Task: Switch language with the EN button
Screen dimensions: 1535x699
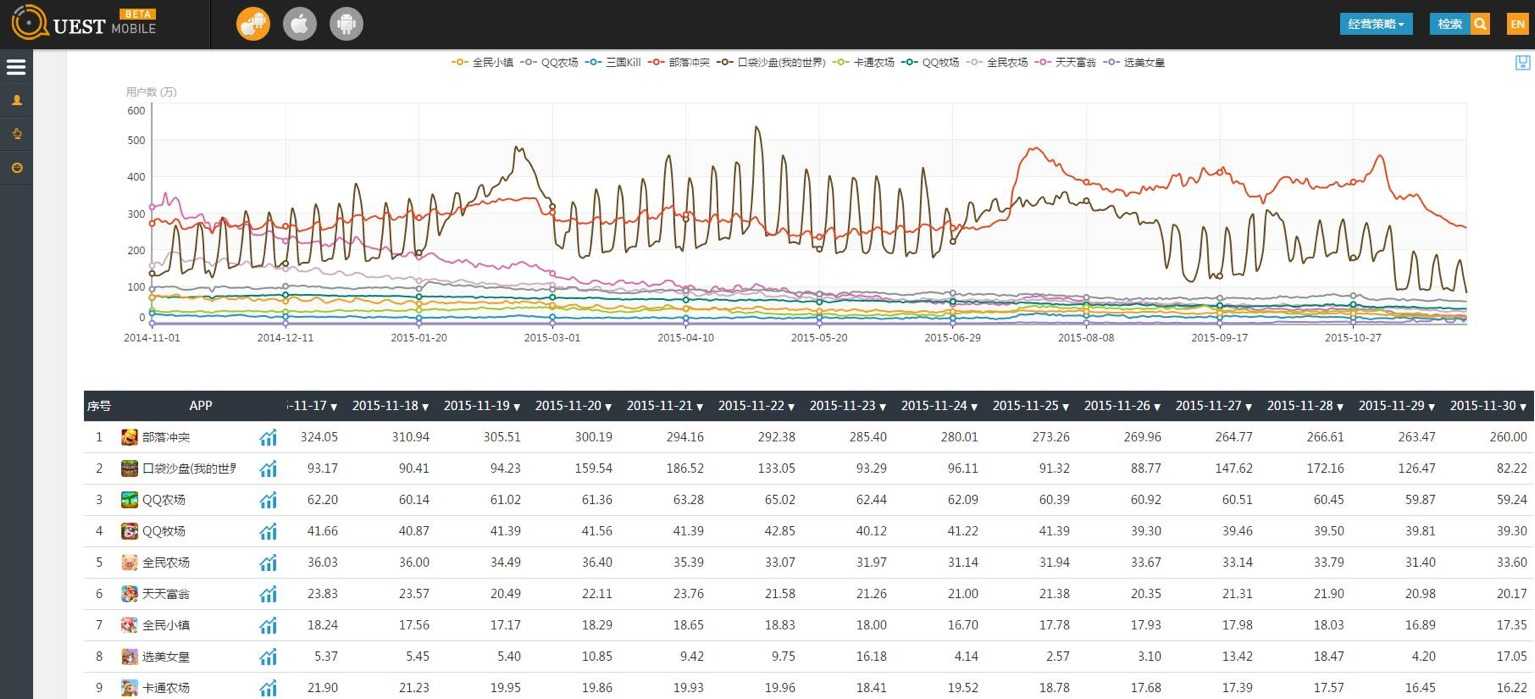Action: (1517, 24)
